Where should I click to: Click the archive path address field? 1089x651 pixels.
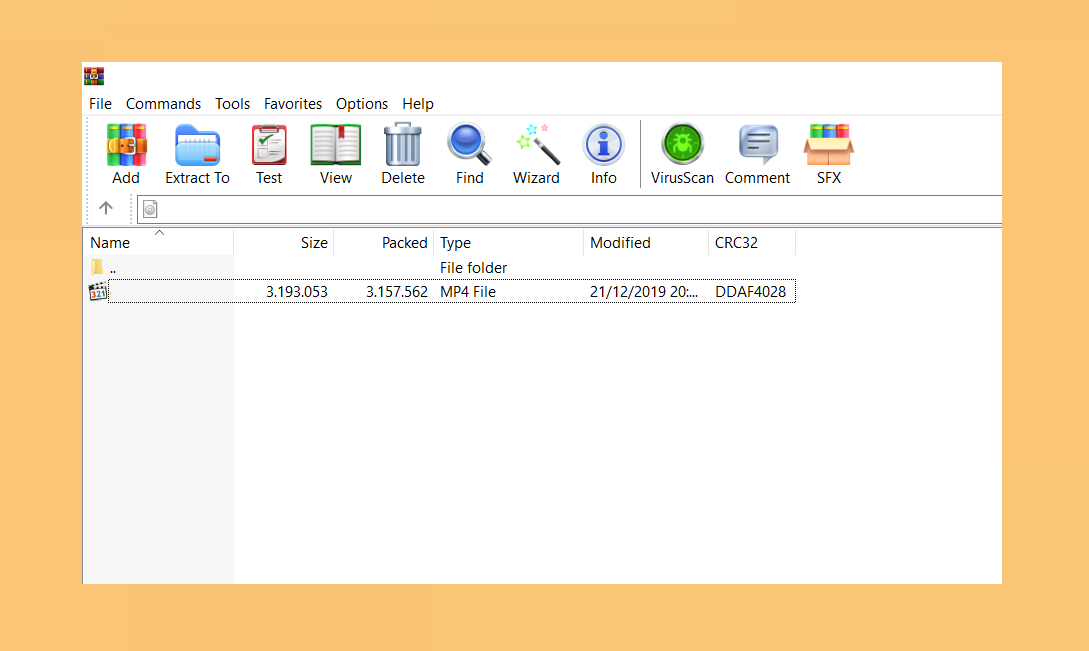(x=569, y=209)
